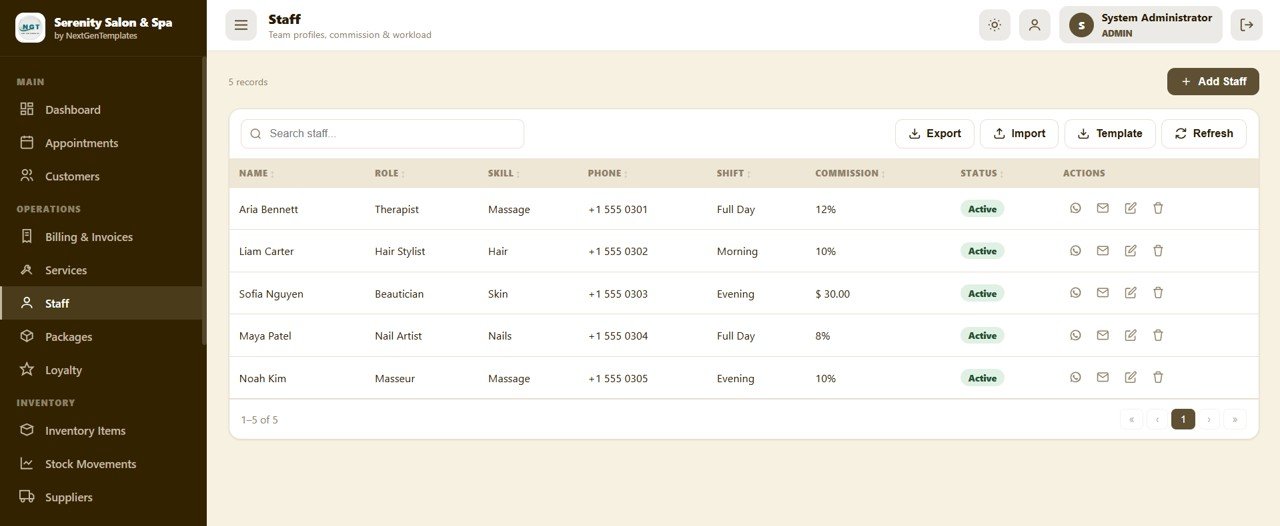Delete Sofia Nguyen with trash icon
1280x526 pixels.
[1158, 293]
